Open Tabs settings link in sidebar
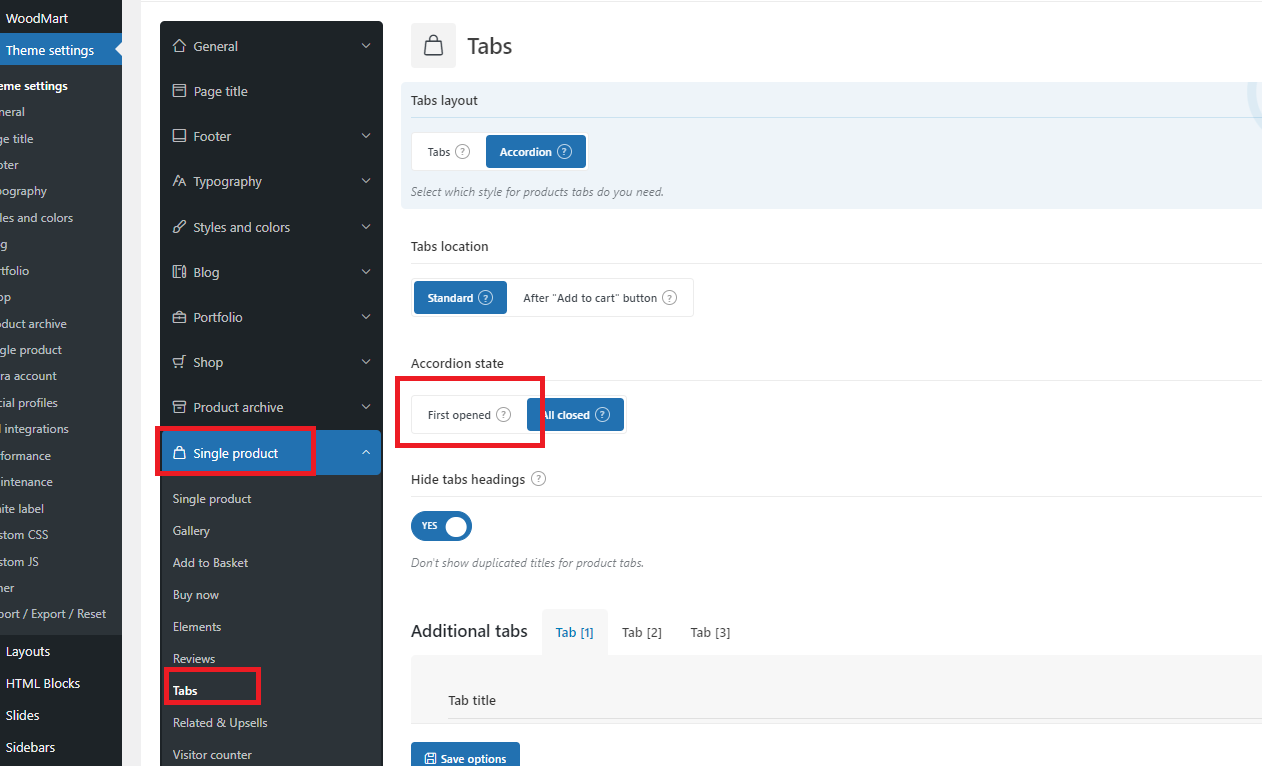Screen dimensions: 1262x766 (x=185, y=691)
